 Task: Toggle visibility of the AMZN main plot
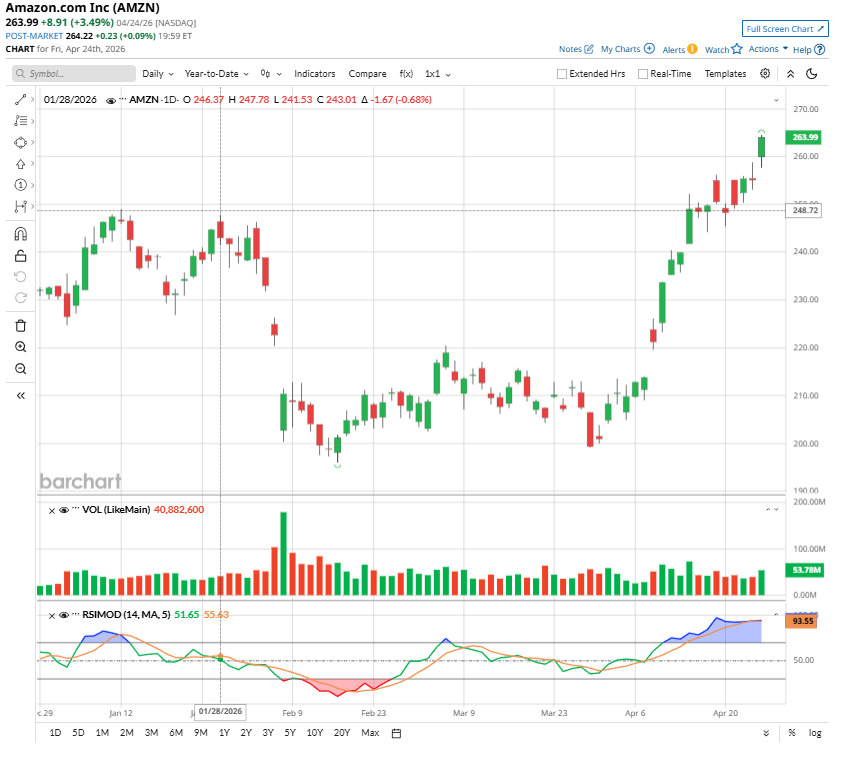(x=111, y=100)
